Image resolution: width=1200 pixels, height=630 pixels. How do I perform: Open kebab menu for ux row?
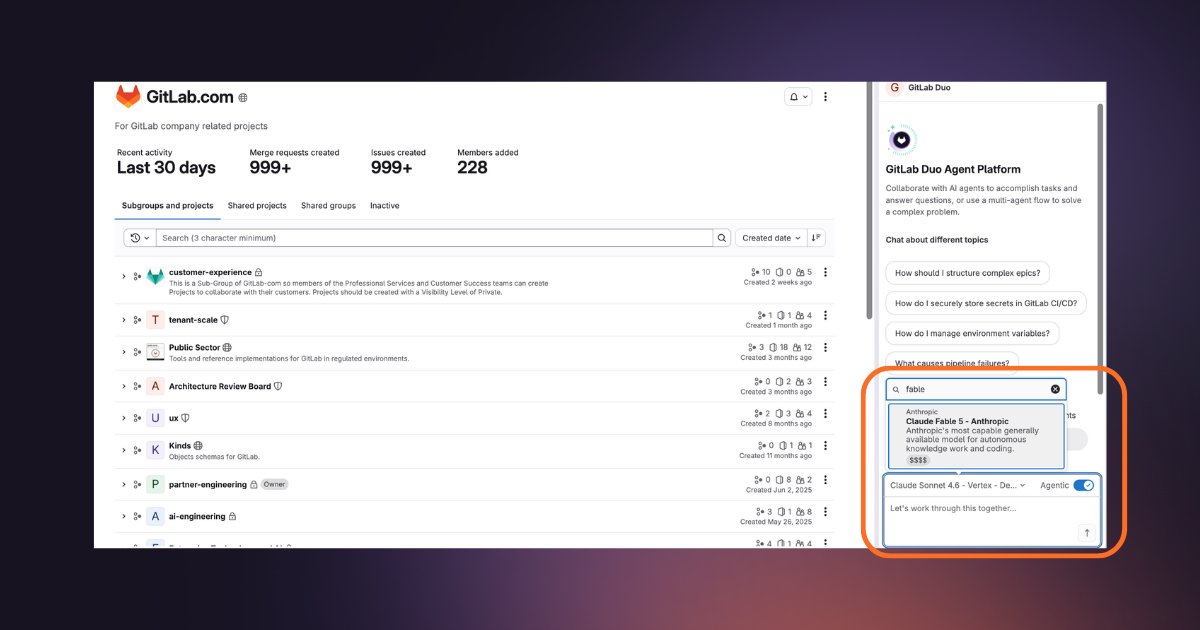[x=825, y=414]
